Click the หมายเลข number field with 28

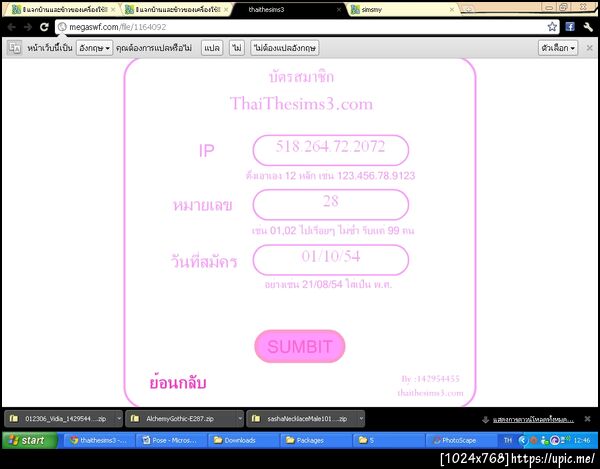pyautogui.click(x=331, y=205)
